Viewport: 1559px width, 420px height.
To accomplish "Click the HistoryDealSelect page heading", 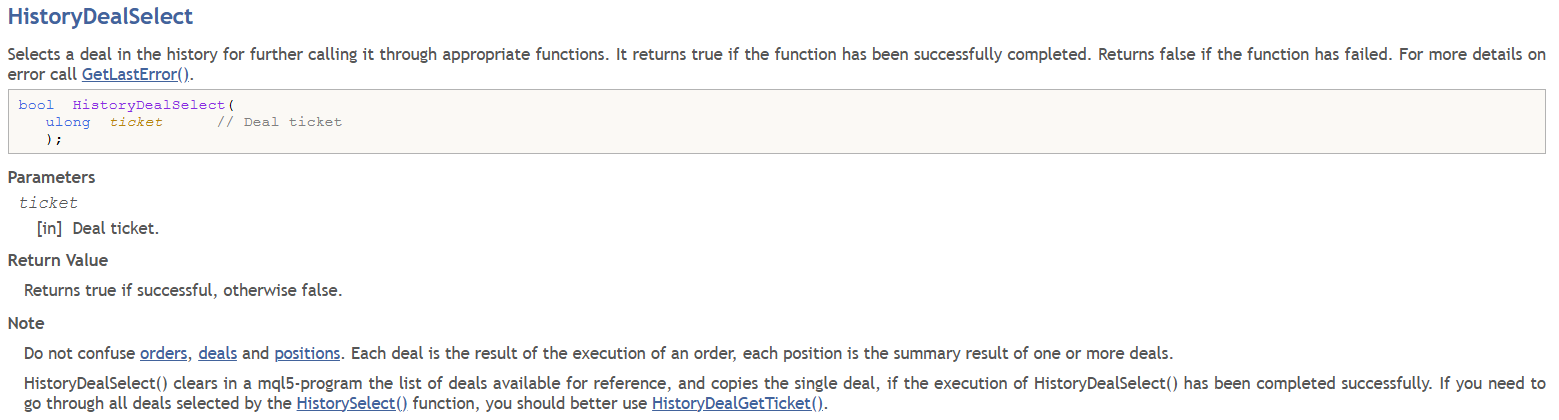I will pyautogui.click(x=100, y=16).
